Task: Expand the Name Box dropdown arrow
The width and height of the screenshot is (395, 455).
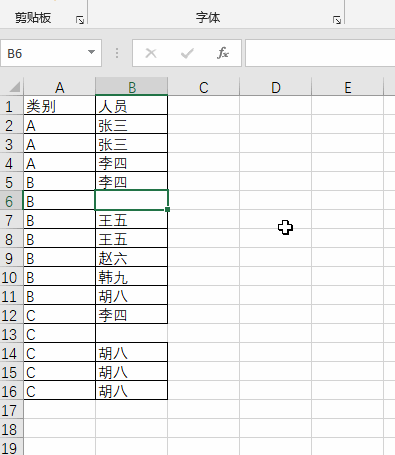Action: point(91,53)
